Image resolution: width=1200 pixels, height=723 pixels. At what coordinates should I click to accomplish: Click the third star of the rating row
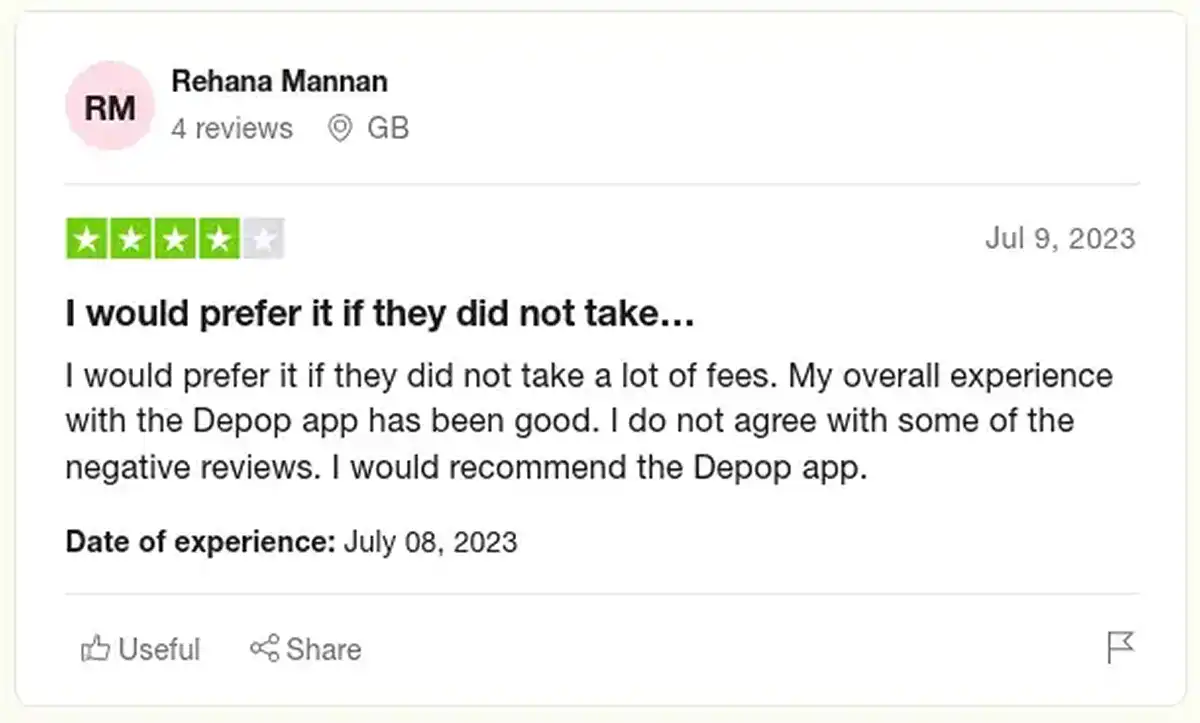pyautogui.click(x=174, y=238)
